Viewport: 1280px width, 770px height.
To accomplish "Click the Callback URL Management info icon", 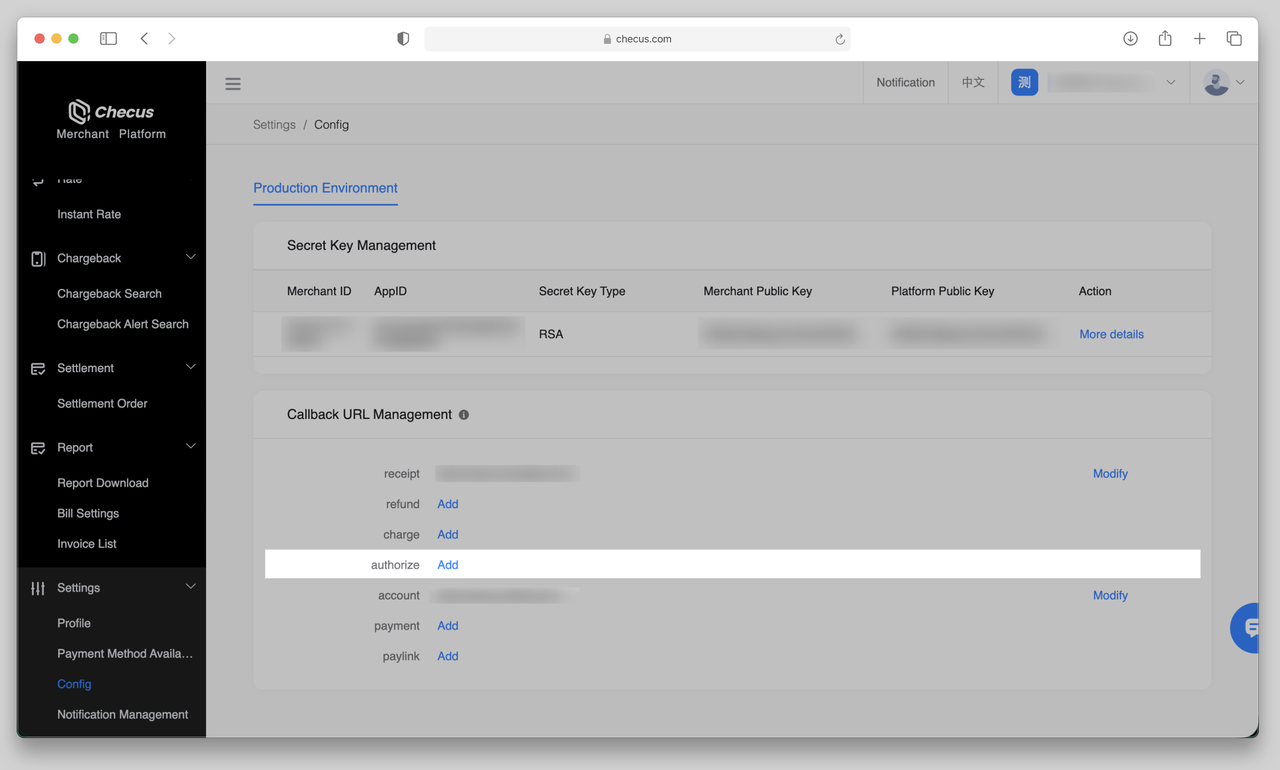I will (464, 415).
